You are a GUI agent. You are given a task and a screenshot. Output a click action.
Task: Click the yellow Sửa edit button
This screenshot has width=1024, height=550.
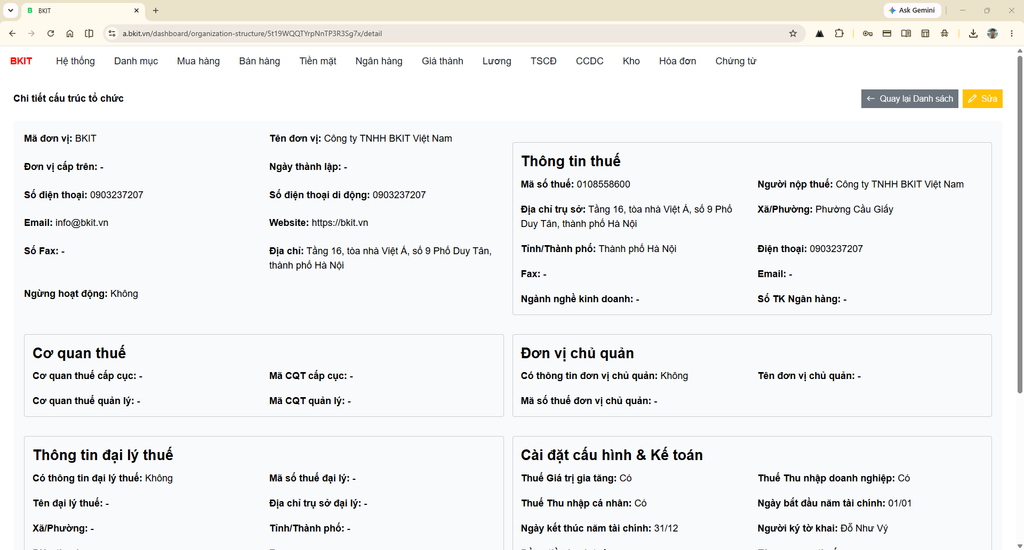click(982, 99)
